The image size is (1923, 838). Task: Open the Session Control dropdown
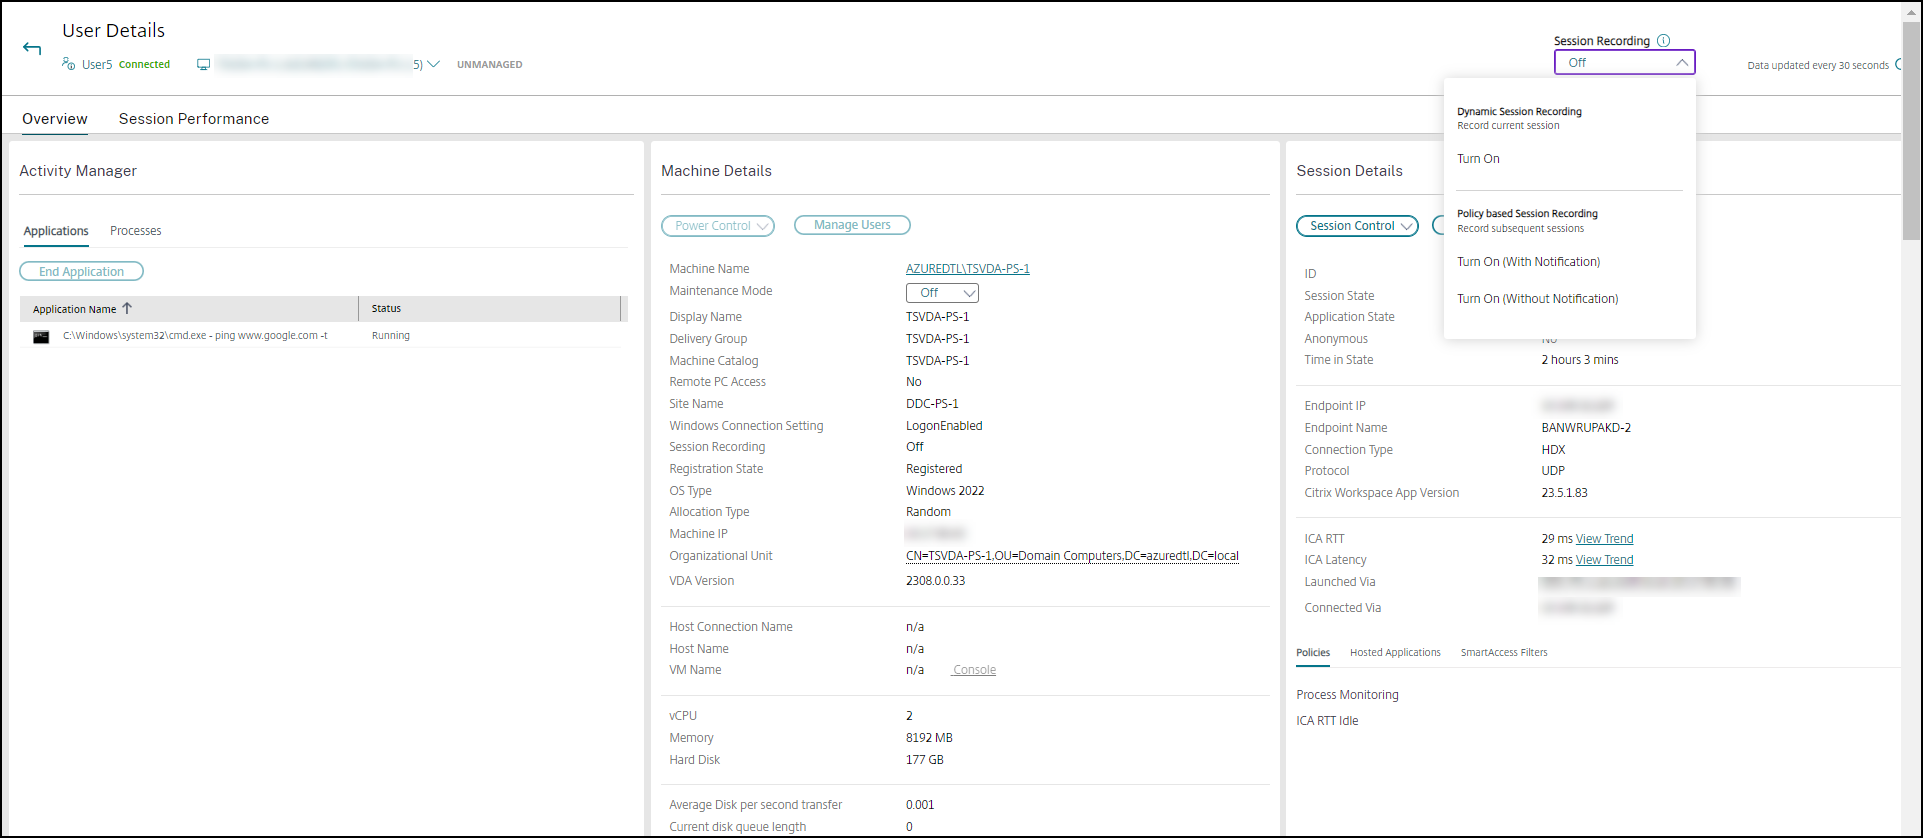pos(1357,226)
